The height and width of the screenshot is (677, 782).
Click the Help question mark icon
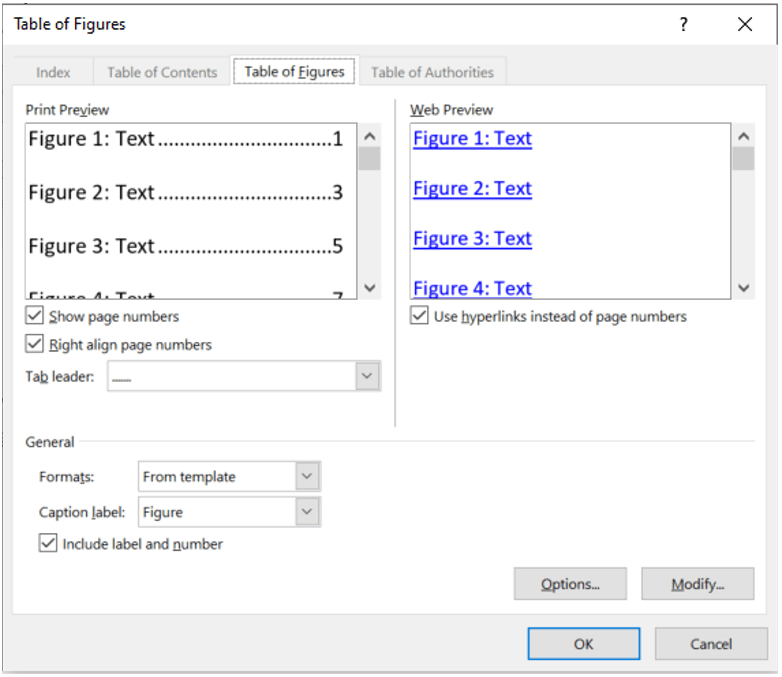[683, 25]
